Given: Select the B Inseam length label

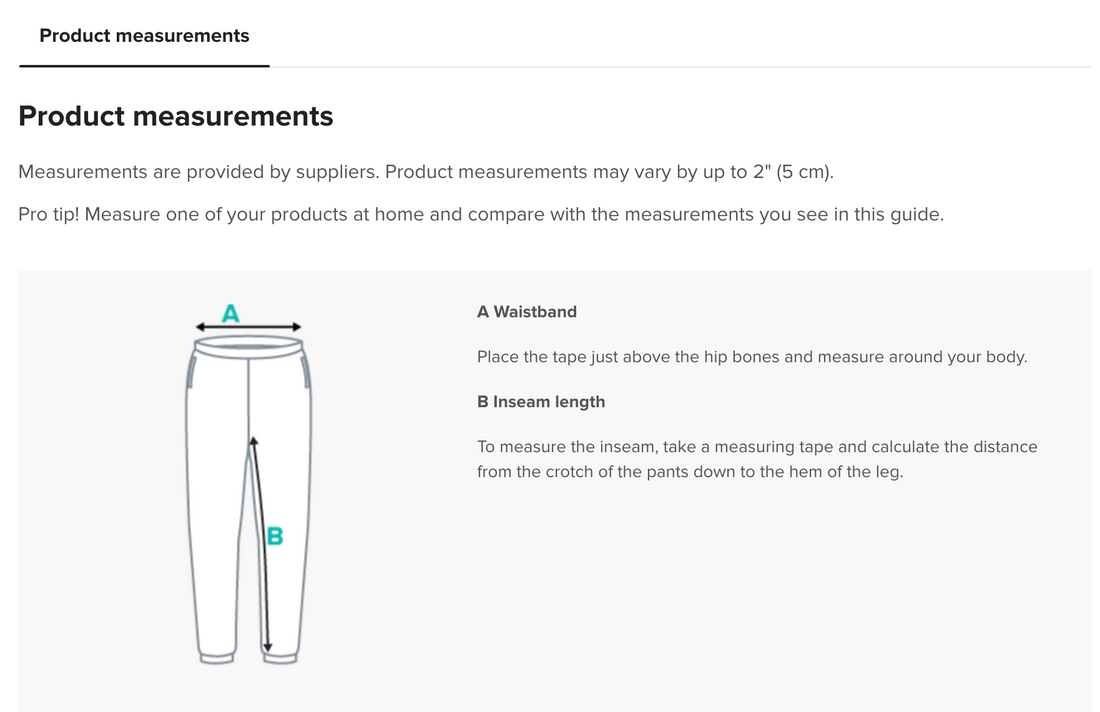Looking at the screenshot, I should (541, 402).
